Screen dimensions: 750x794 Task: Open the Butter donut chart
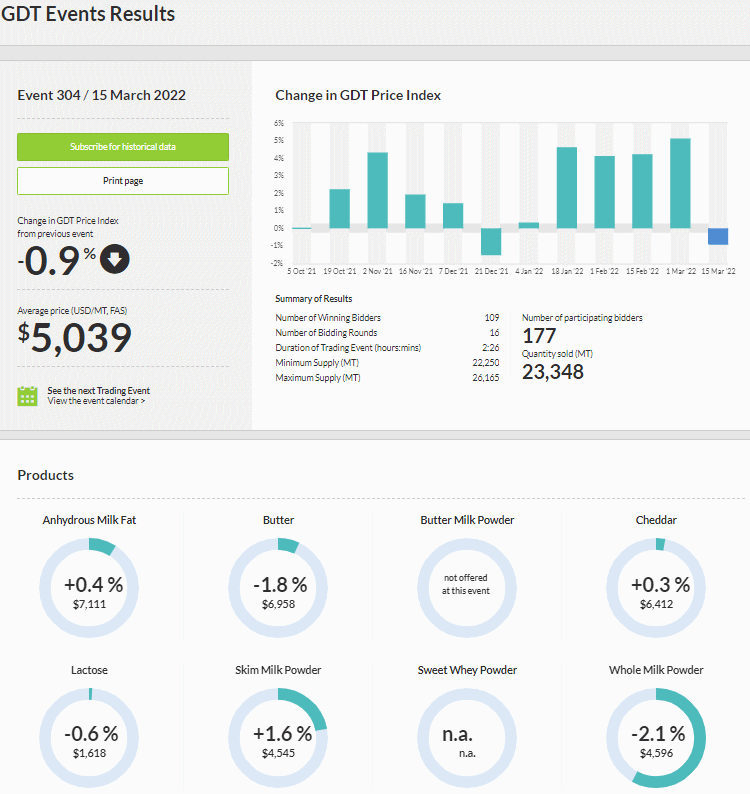278,588
